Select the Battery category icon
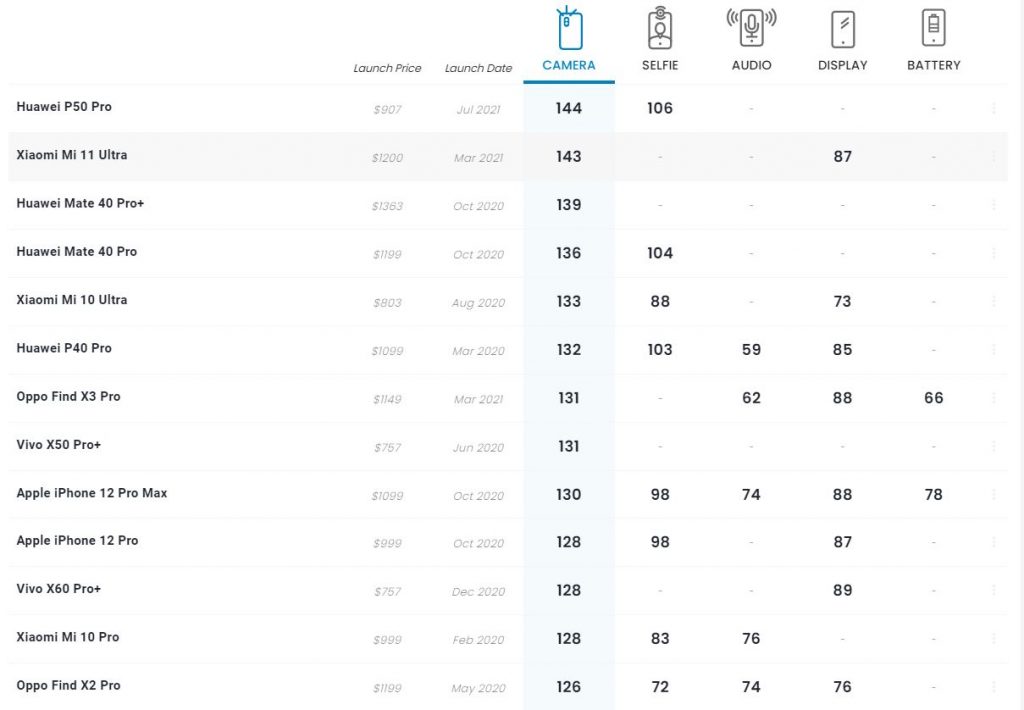Screen dimensions: 1024x710 933,28
